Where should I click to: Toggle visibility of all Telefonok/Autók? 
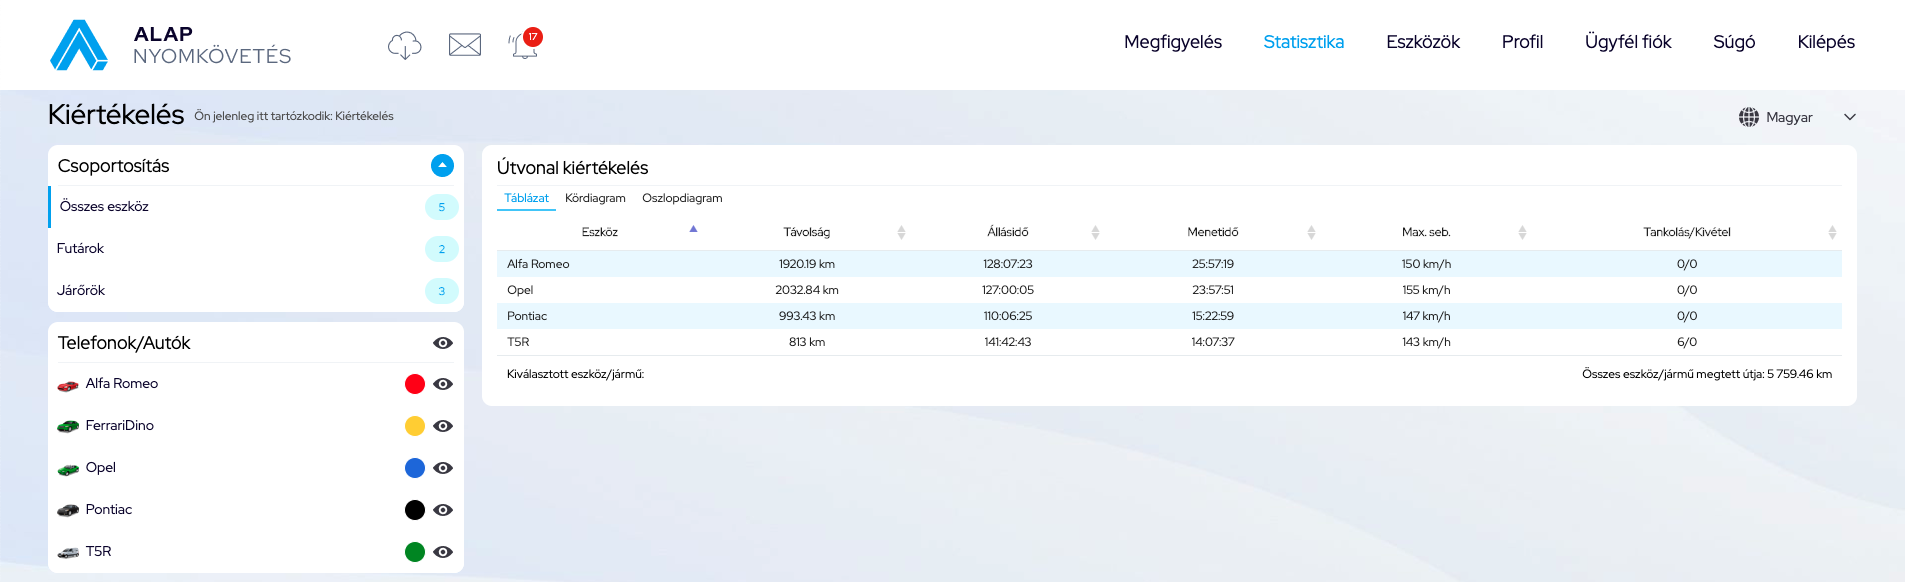[443, 343]
